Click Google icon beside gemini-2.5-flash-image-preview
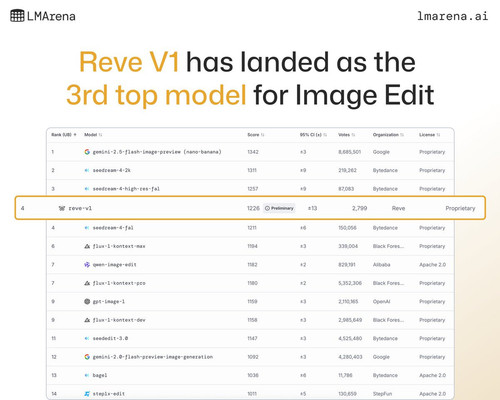Image resolution: width=500 pixels, height=400 pixels. pos(87,152)
